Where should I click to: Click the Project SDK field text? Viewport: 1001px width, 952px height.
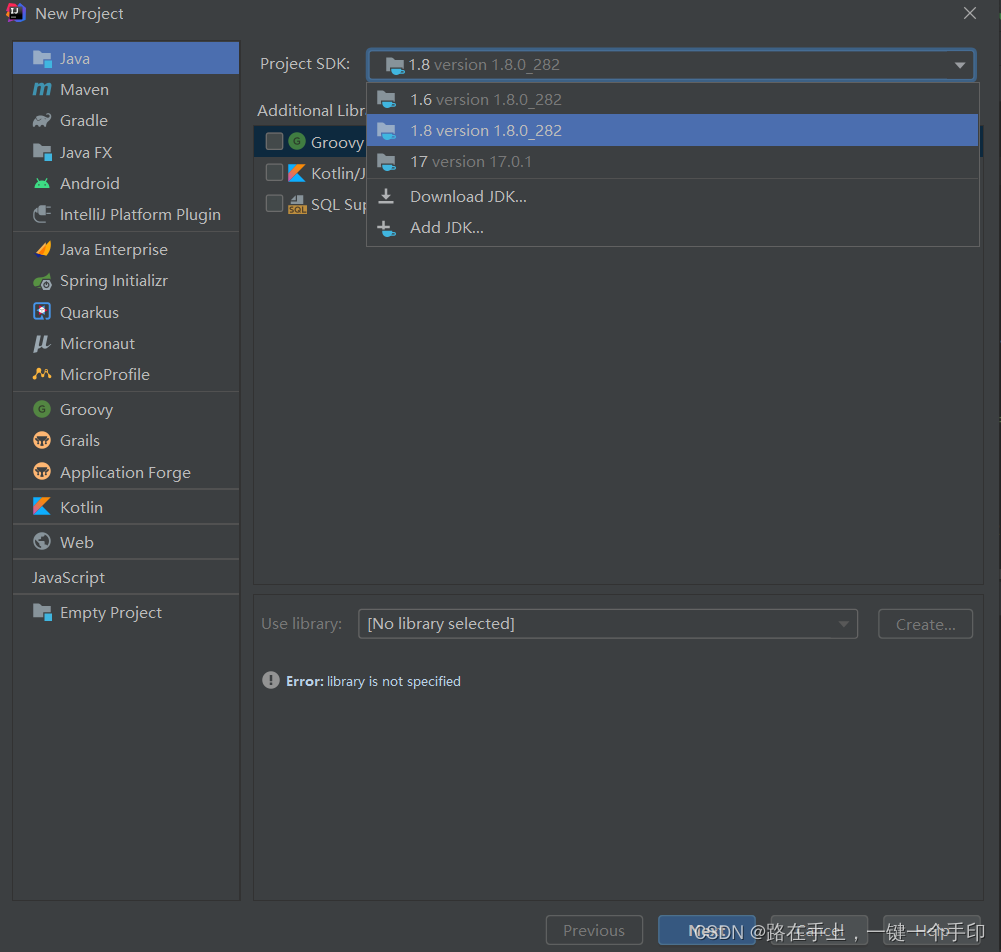tap(484, 65)
